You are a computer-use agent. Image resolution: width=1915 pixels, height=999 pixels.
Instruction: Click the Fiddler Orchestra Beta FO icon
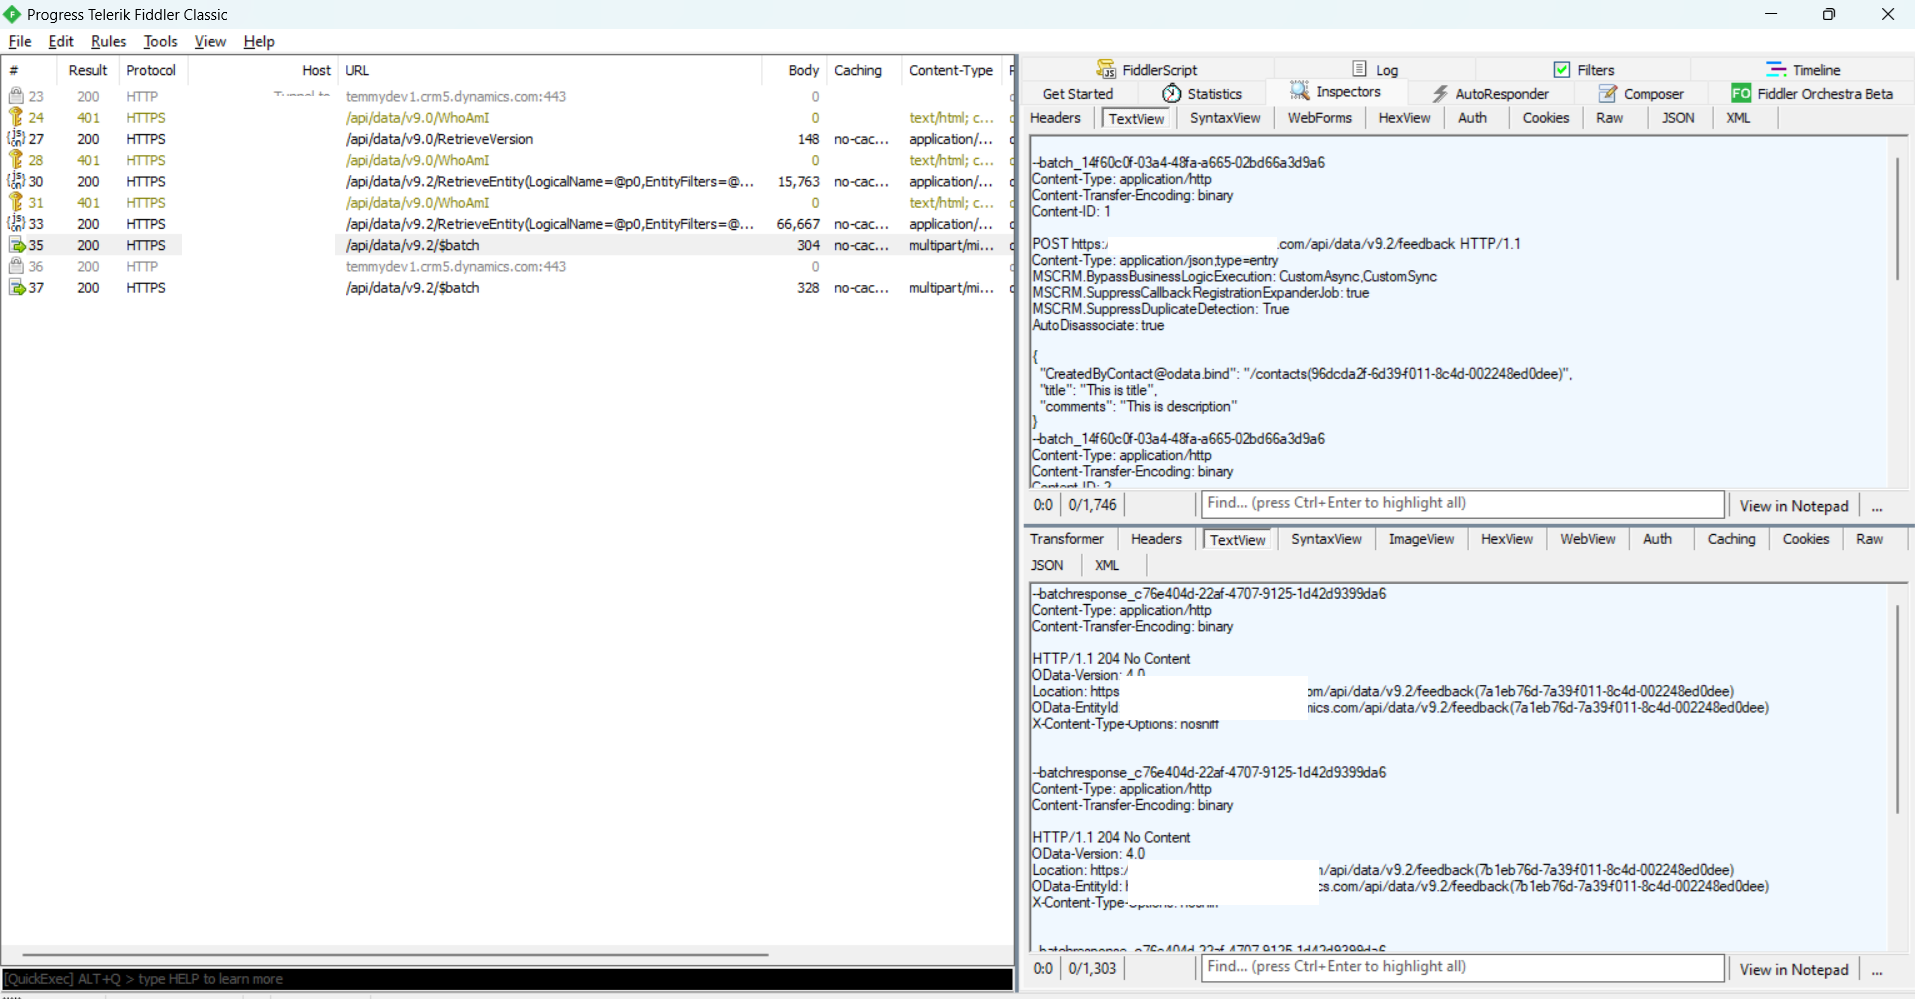coord(1741,93)
